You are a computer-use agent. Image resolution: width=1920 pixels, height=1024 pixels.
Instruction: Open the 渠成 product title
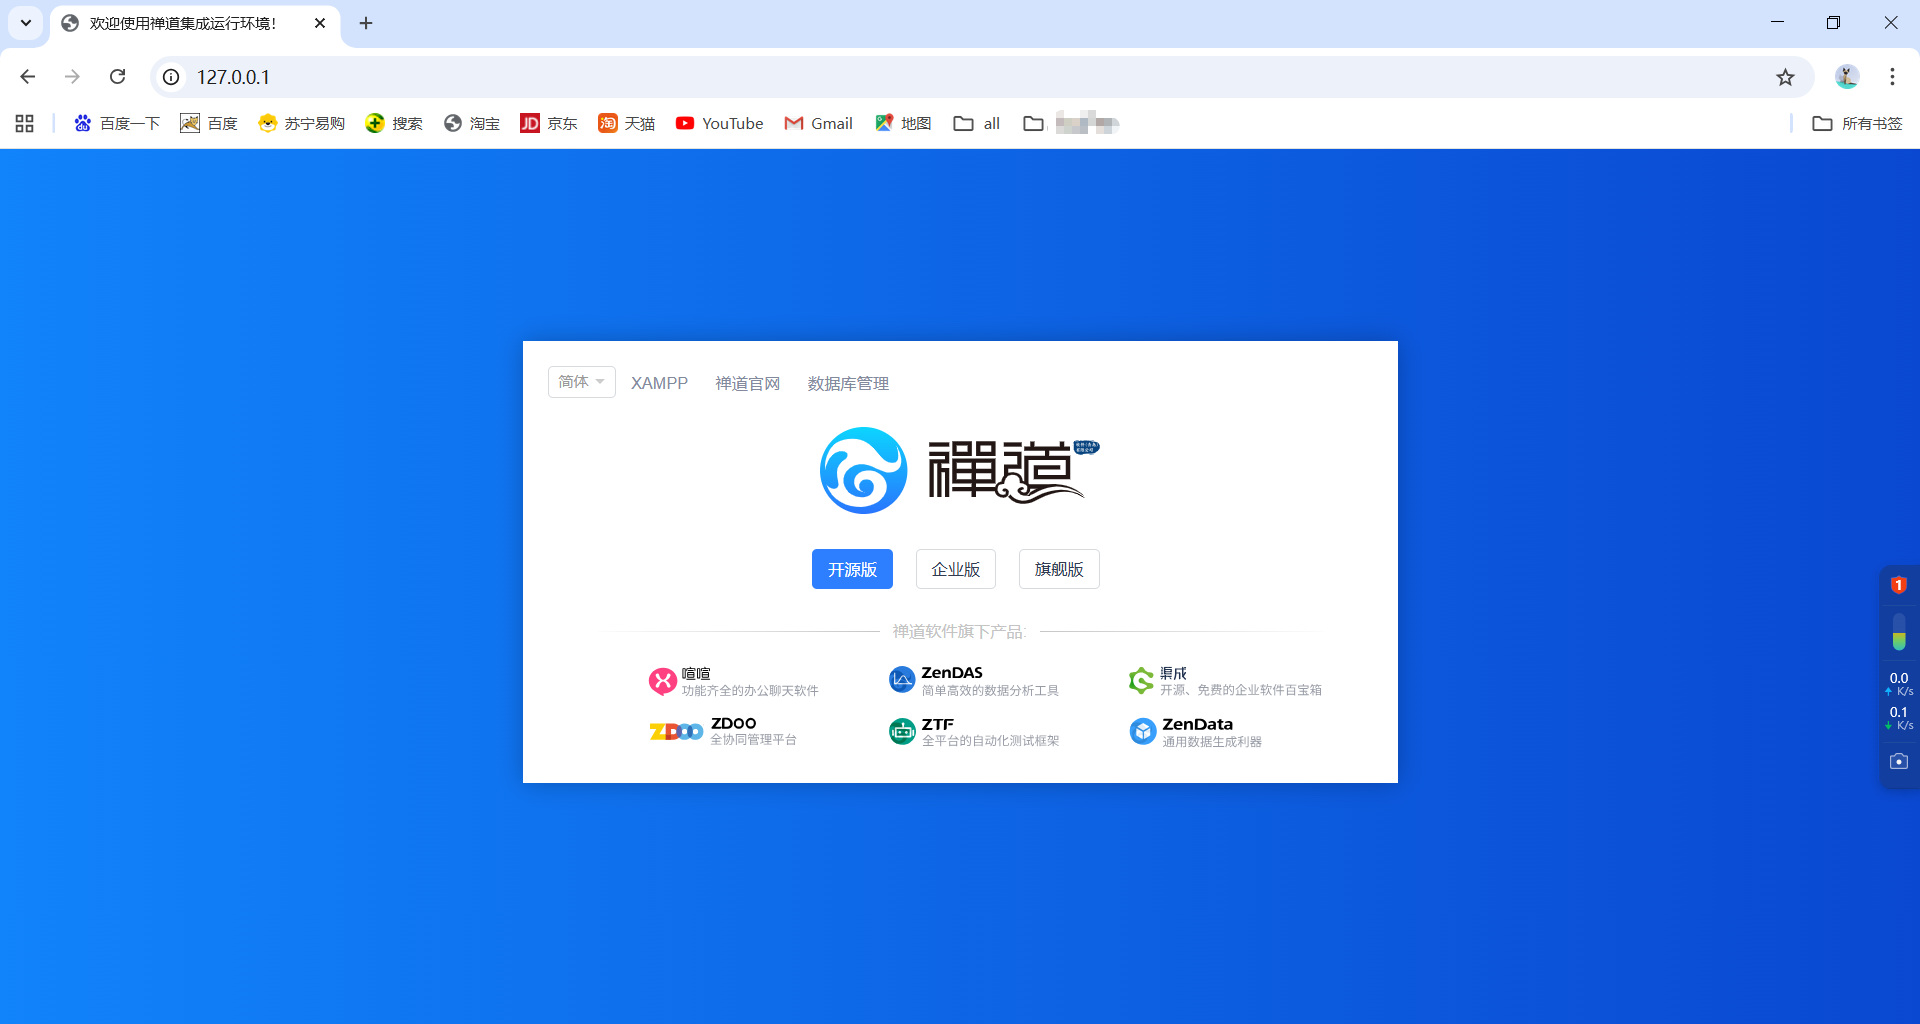click(x=1174, y=673)
